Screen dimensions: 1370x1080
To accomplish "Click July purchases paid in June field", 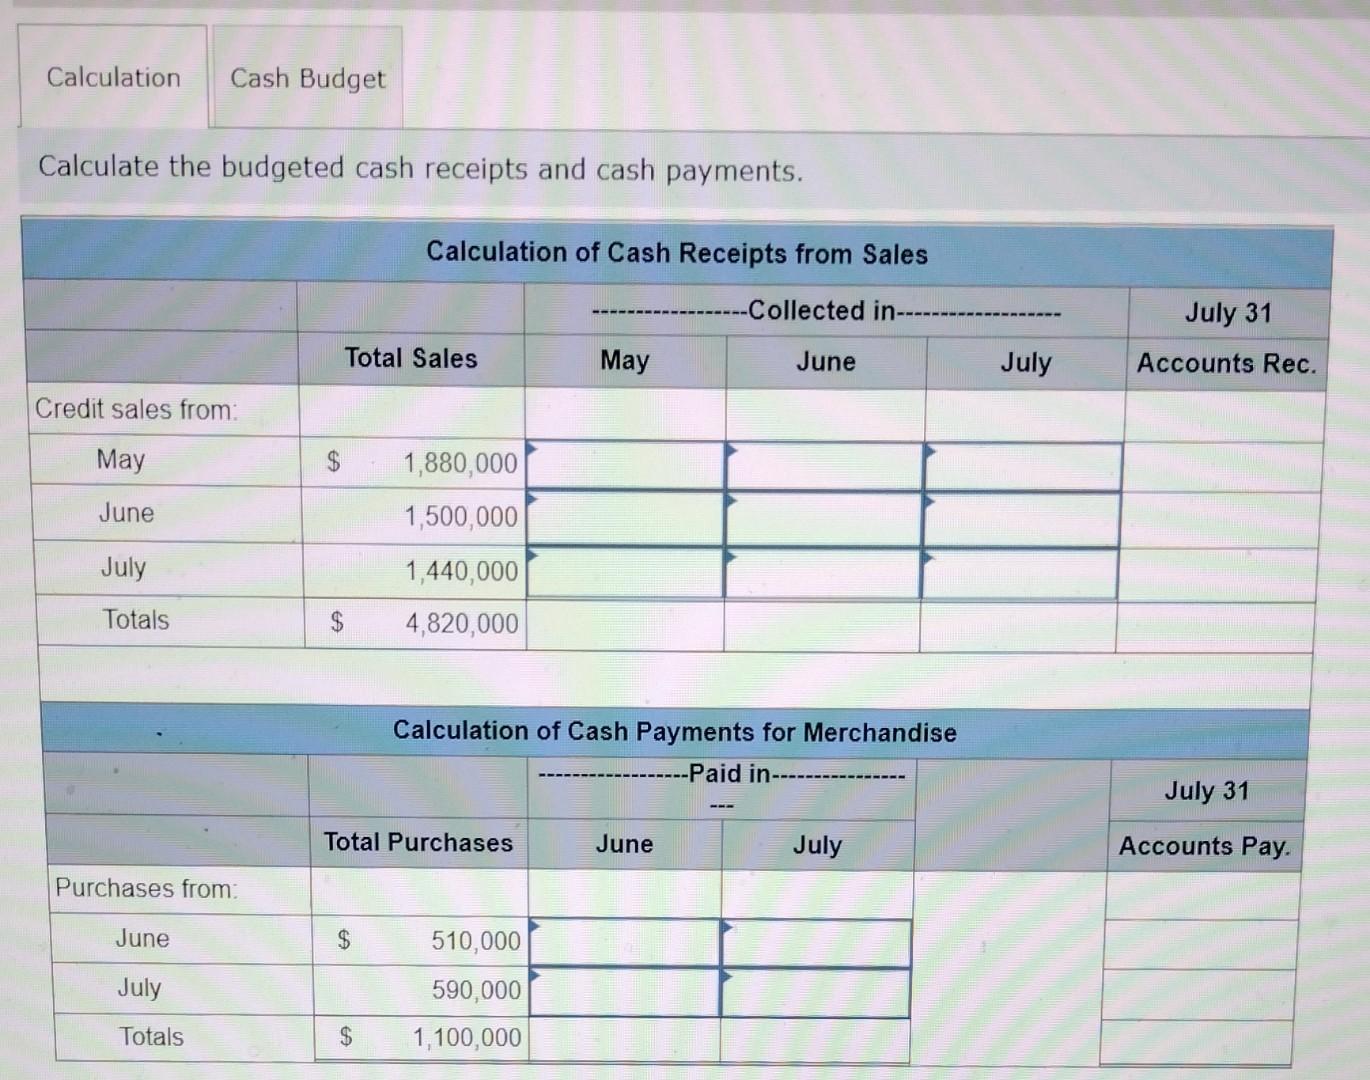I will [624, 991].
